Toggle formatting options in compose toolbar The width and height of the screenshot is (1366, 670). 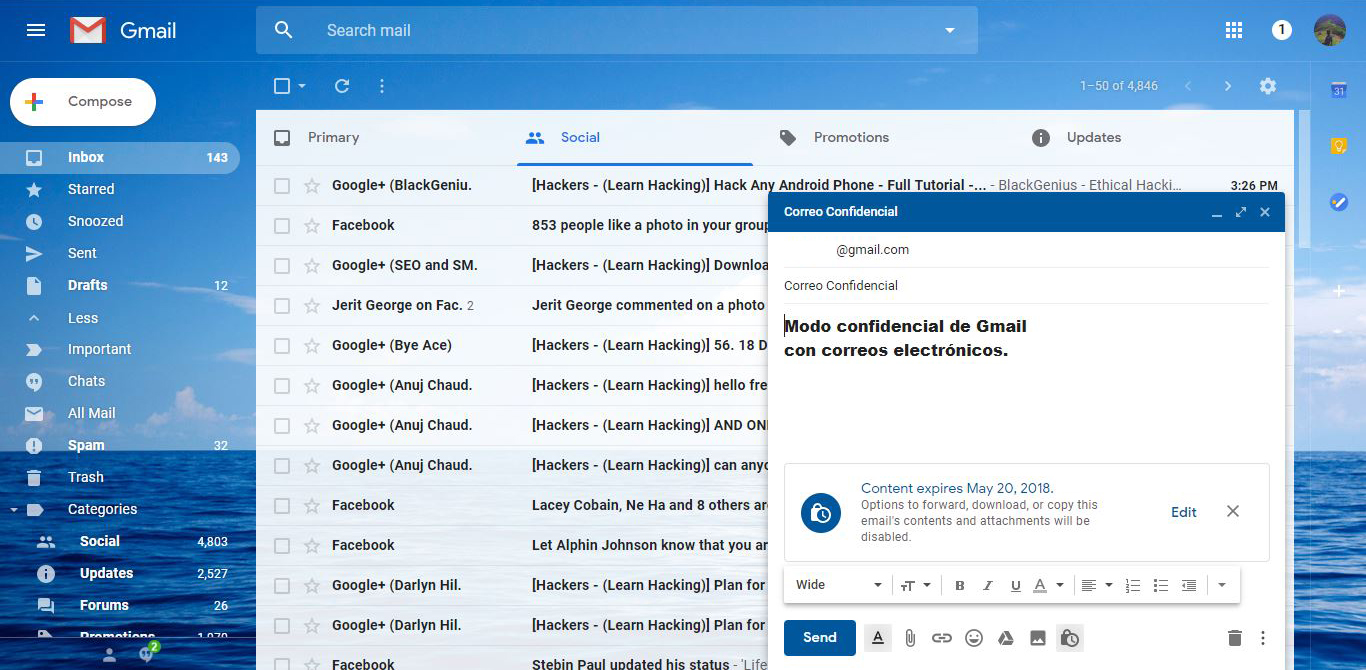[878, 638]
